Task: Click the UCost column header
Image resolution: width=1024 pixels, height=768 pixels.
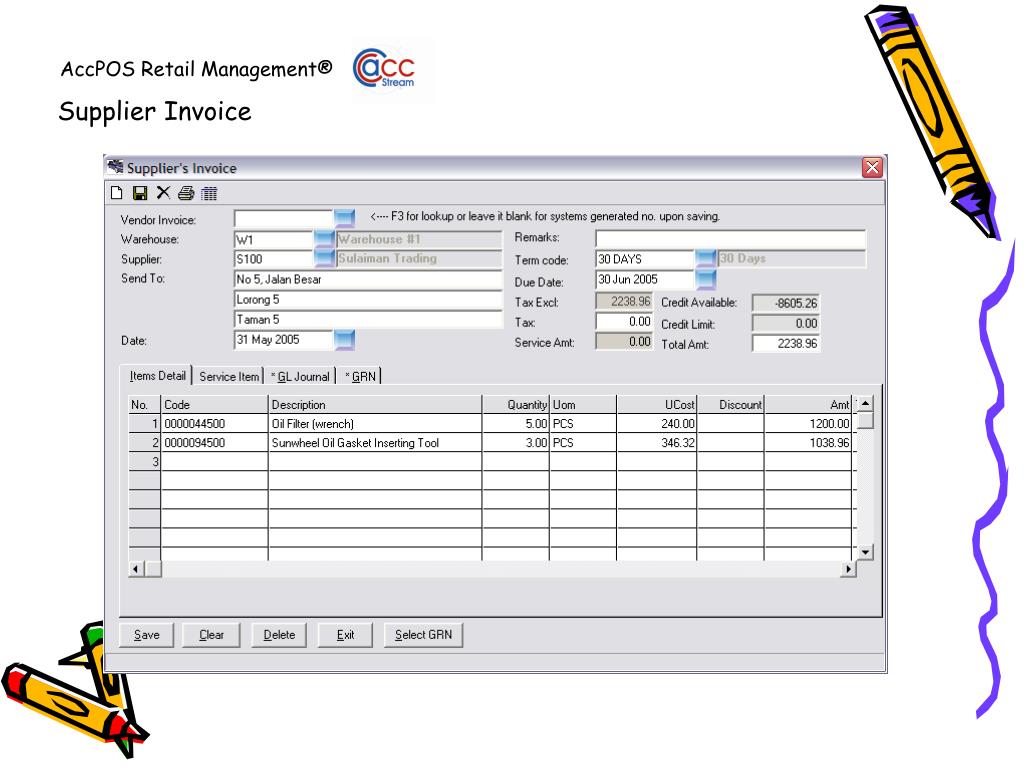Action: pyautogui.click(x=656, y=404)
